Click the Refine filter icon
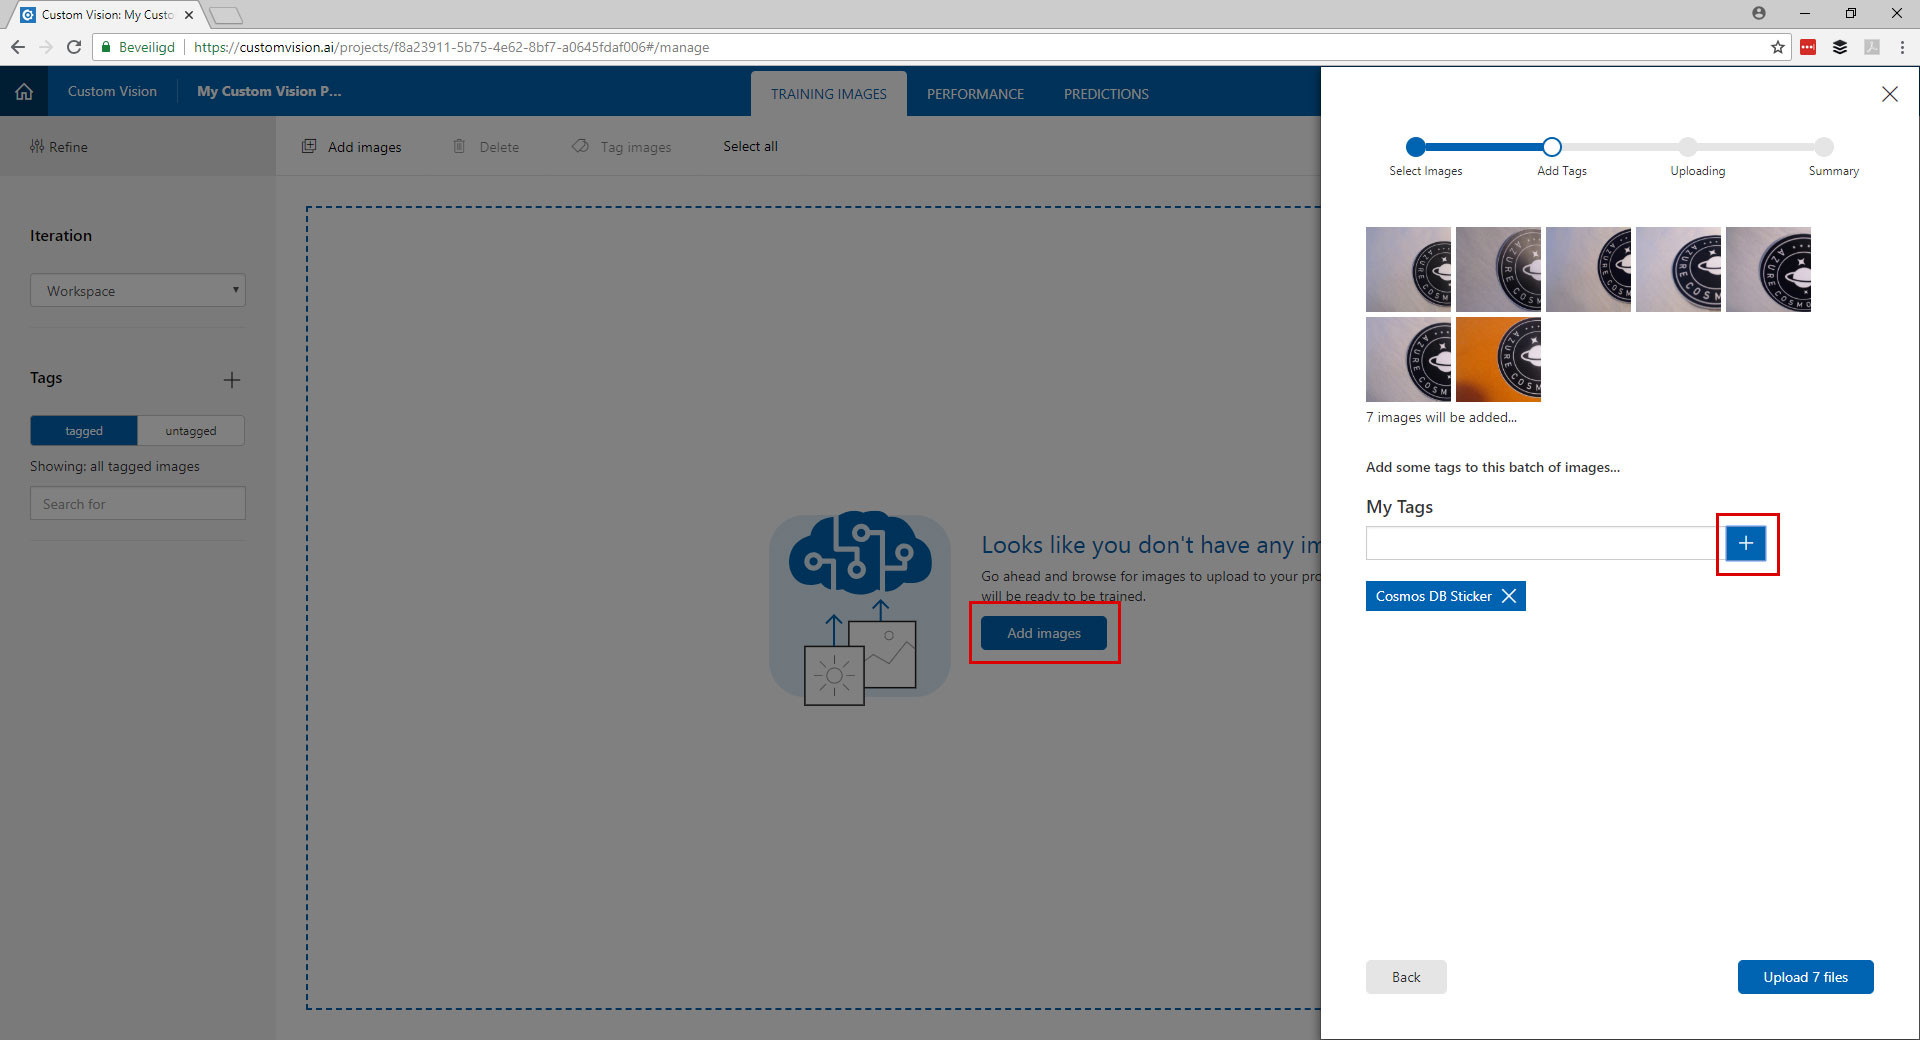Viewport: 1920px width, 1040px height. 37,147
